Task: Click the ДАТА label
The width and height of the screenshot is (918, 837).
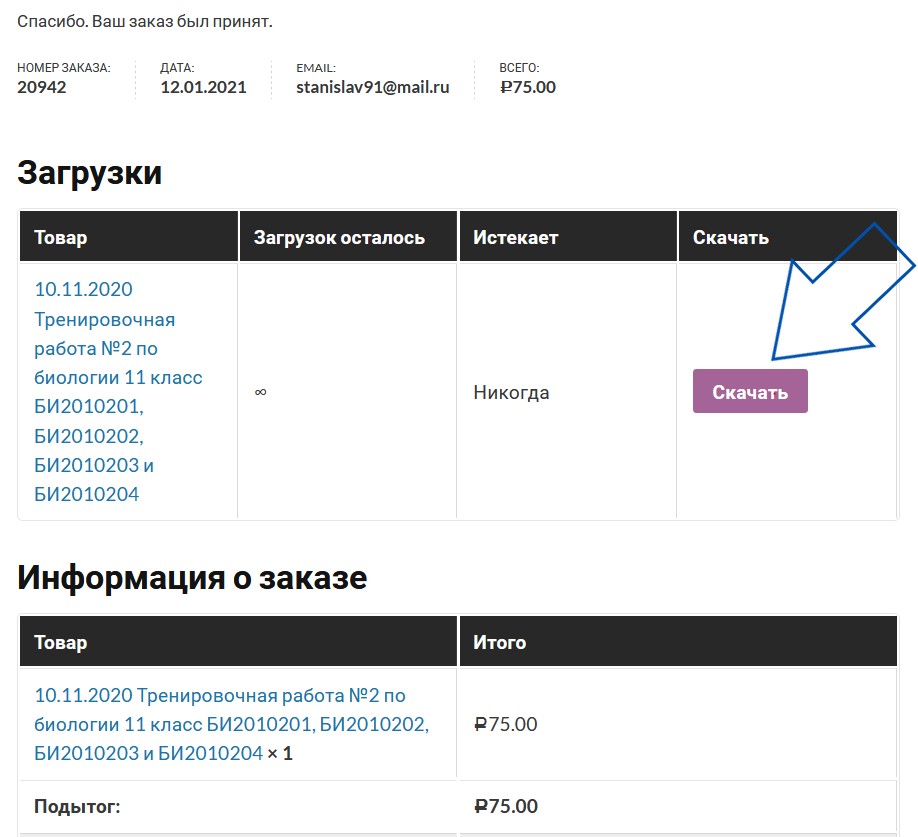Action: [x=177, y=68]
